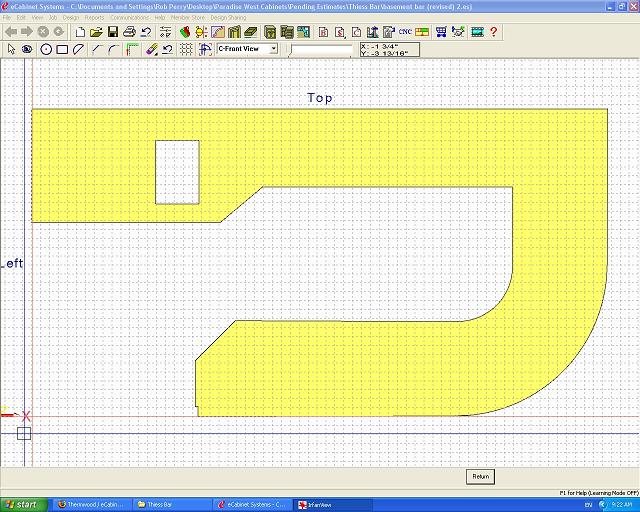Image resolution: width=640 pixels, height=512 pixels.
Task: Click the X Y coordinates readout
Action: [x=390, y=49]
